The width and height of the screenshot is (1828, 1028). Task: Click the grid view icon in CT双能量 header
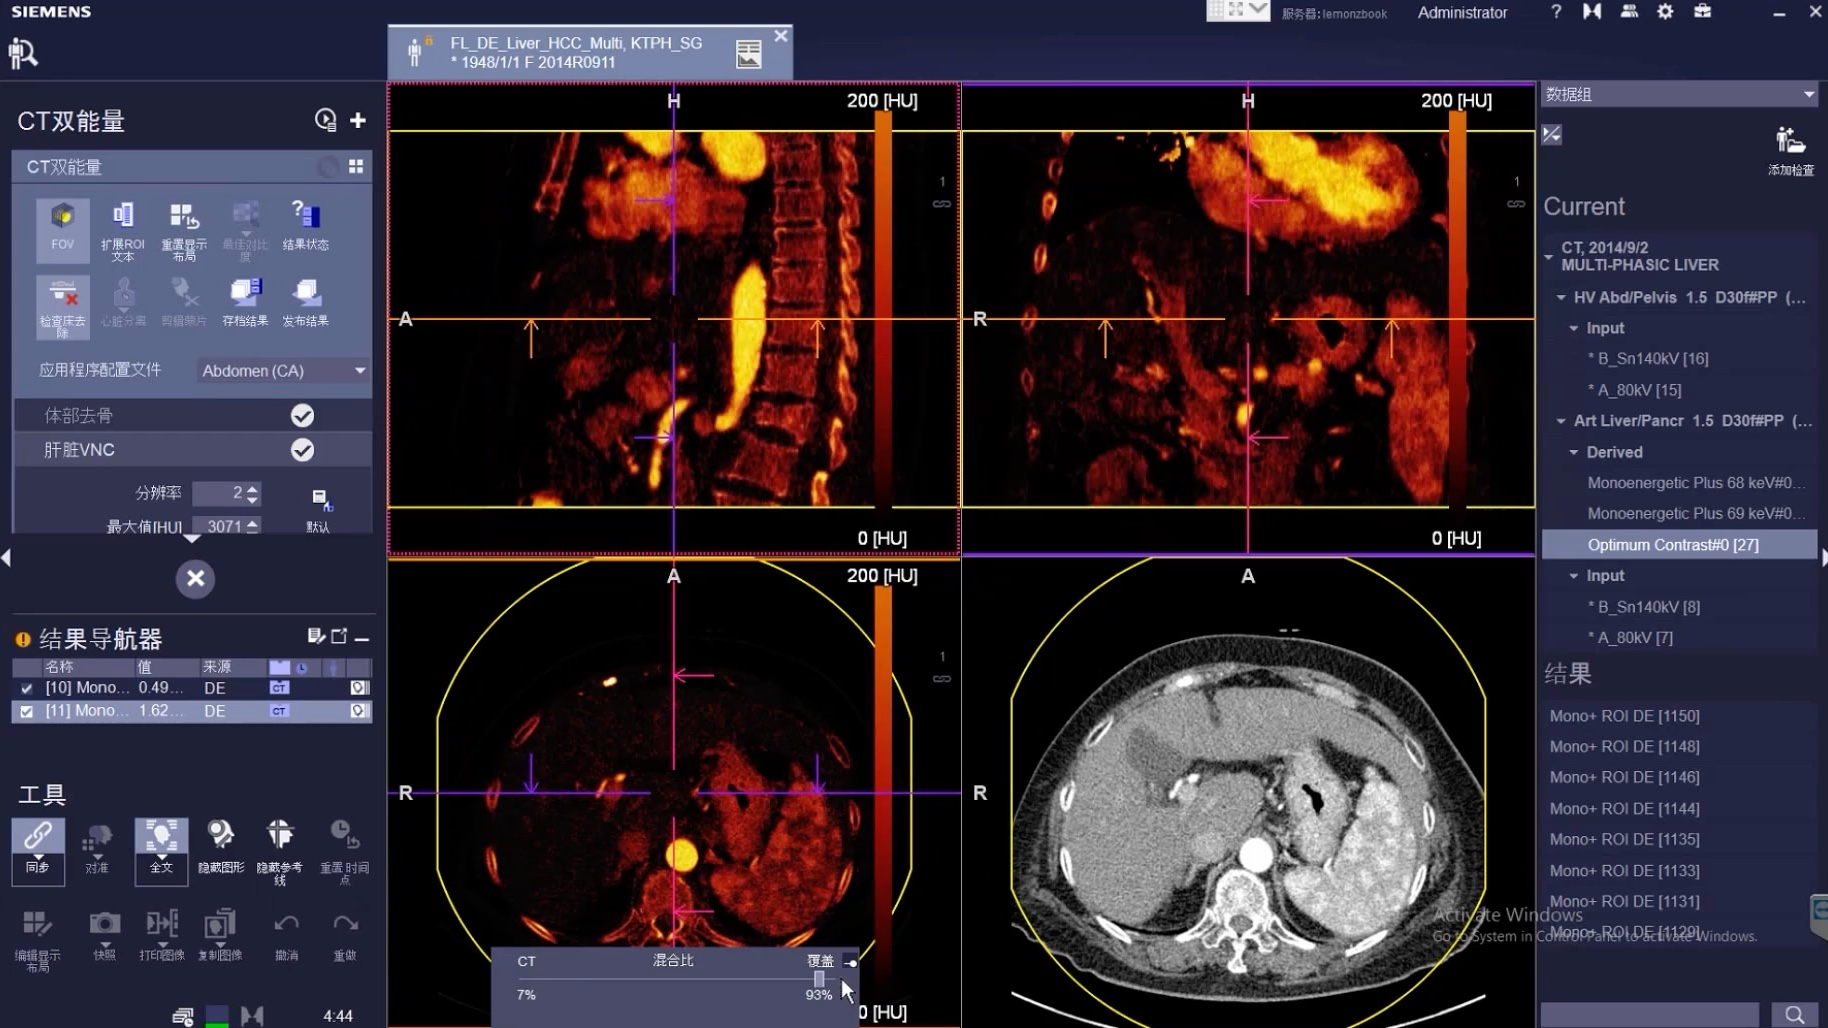coord(356,166)
